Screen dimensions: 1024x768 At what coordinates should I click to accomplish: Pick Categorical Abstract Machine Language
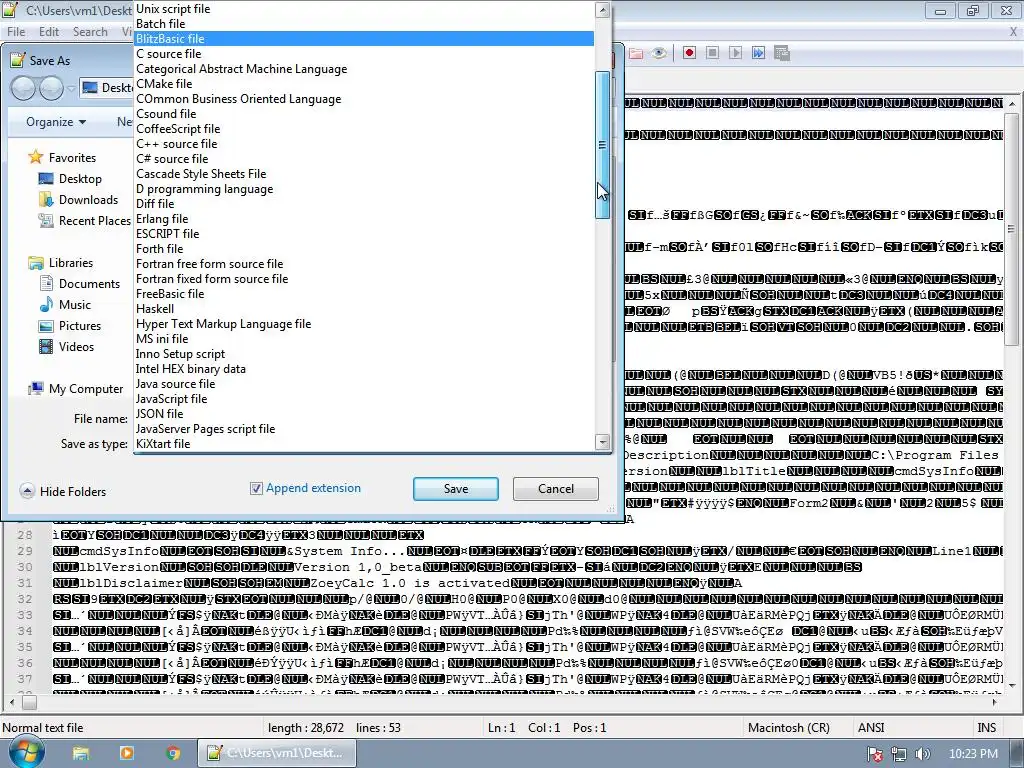[364, 69]
